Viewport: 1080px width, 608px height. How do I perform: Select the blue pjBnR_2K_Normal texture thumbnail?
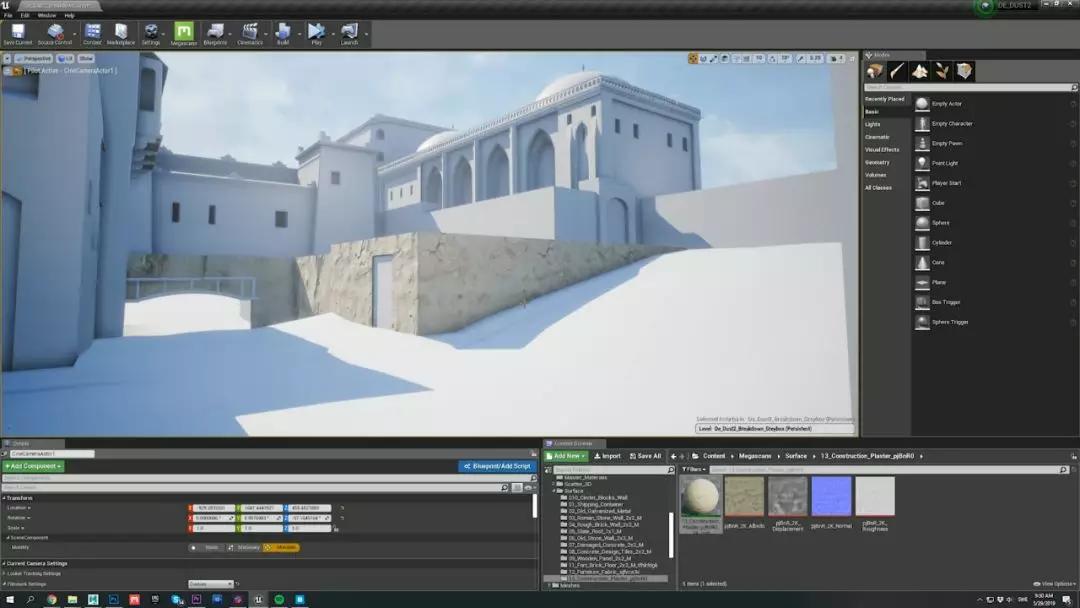[831, 496]
